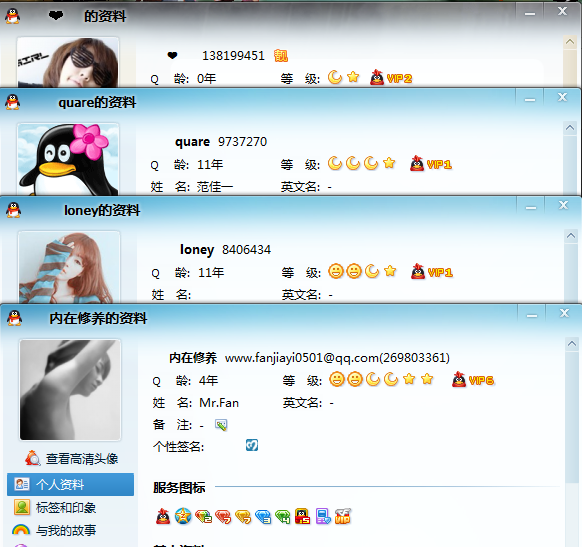This screenshot has width=582, height=547.
Task: Click scroll up arrow in loney window
Action: (x=571, y=236)
